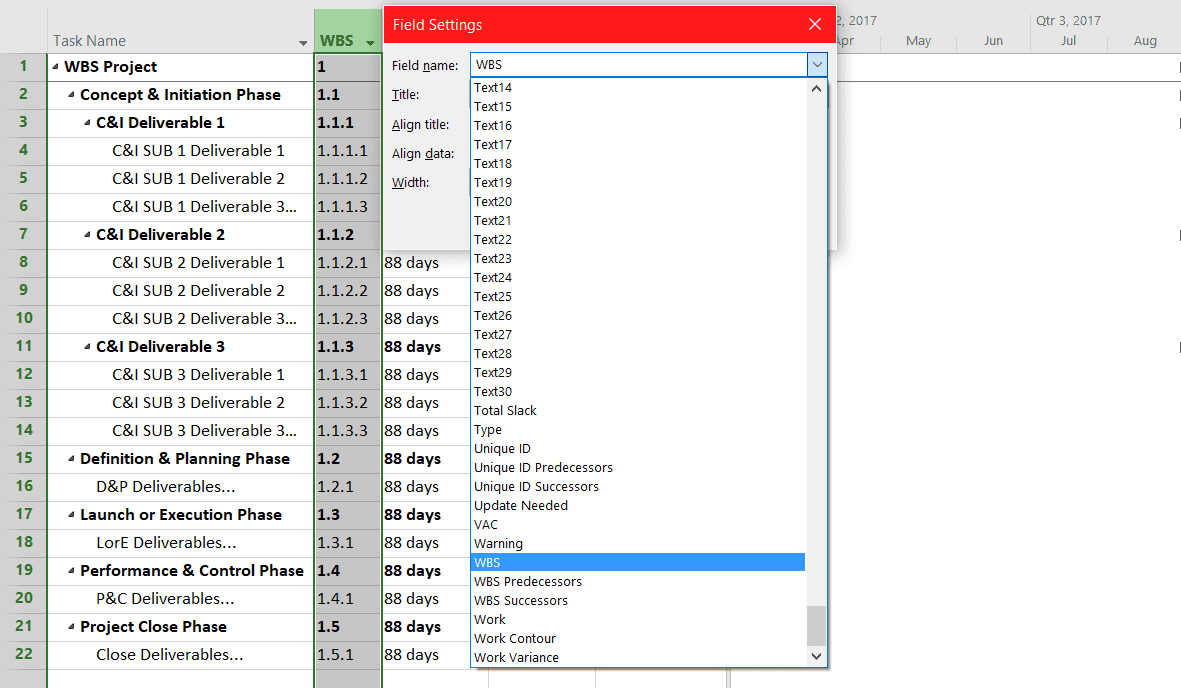Select row header number 12
The width and height of the screenshot is (1181, 688).
[x=23, y=374]
